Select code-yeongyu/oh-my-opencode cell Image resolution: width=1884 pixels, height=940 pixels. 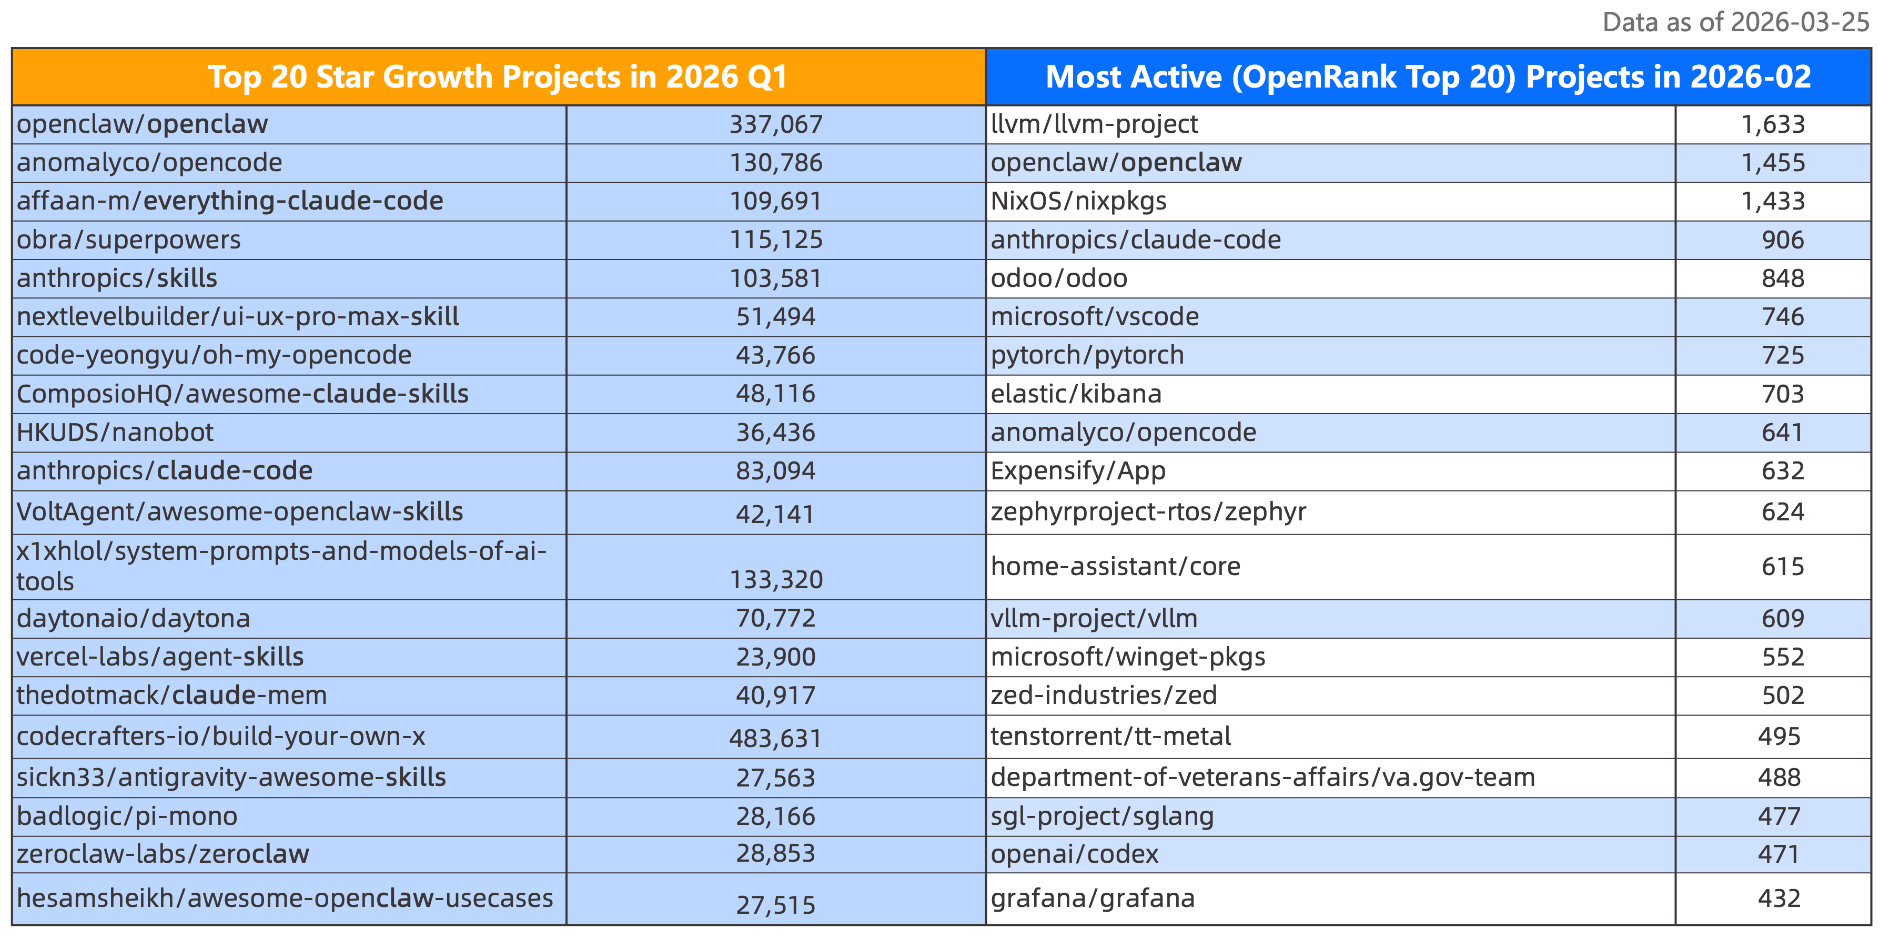click(289, 356)
